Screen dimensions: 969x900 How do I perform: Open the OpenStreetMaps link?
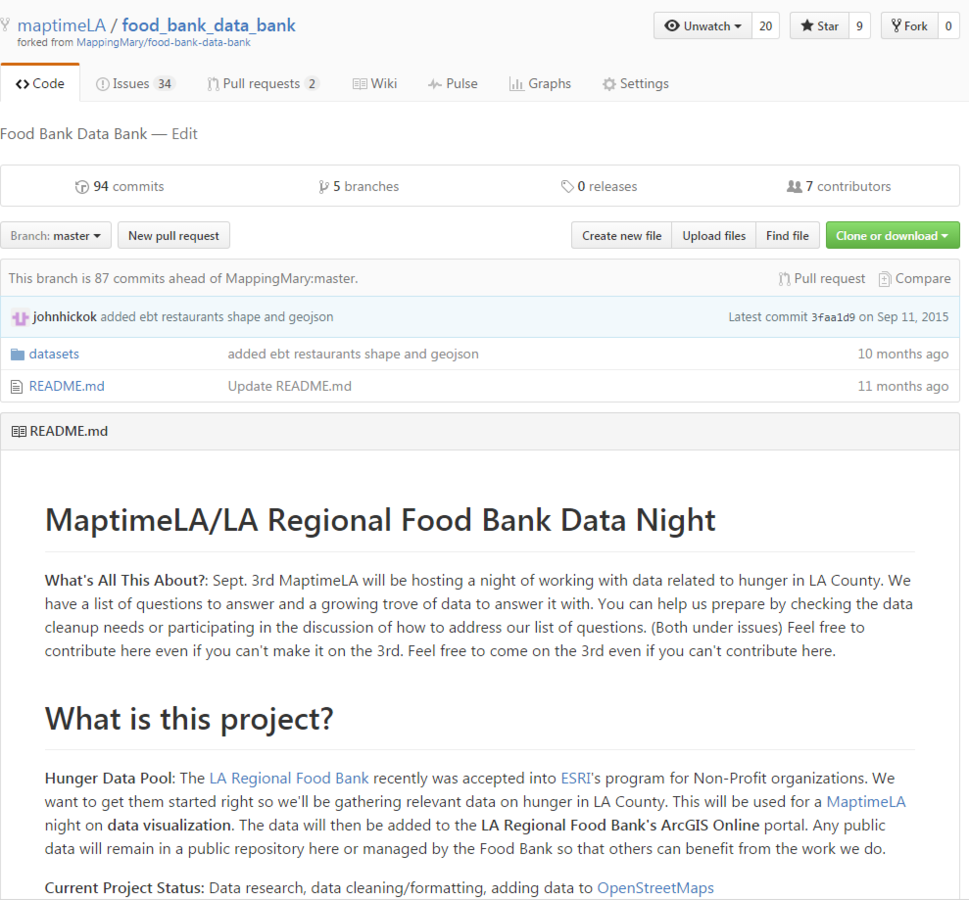[655, 888]
